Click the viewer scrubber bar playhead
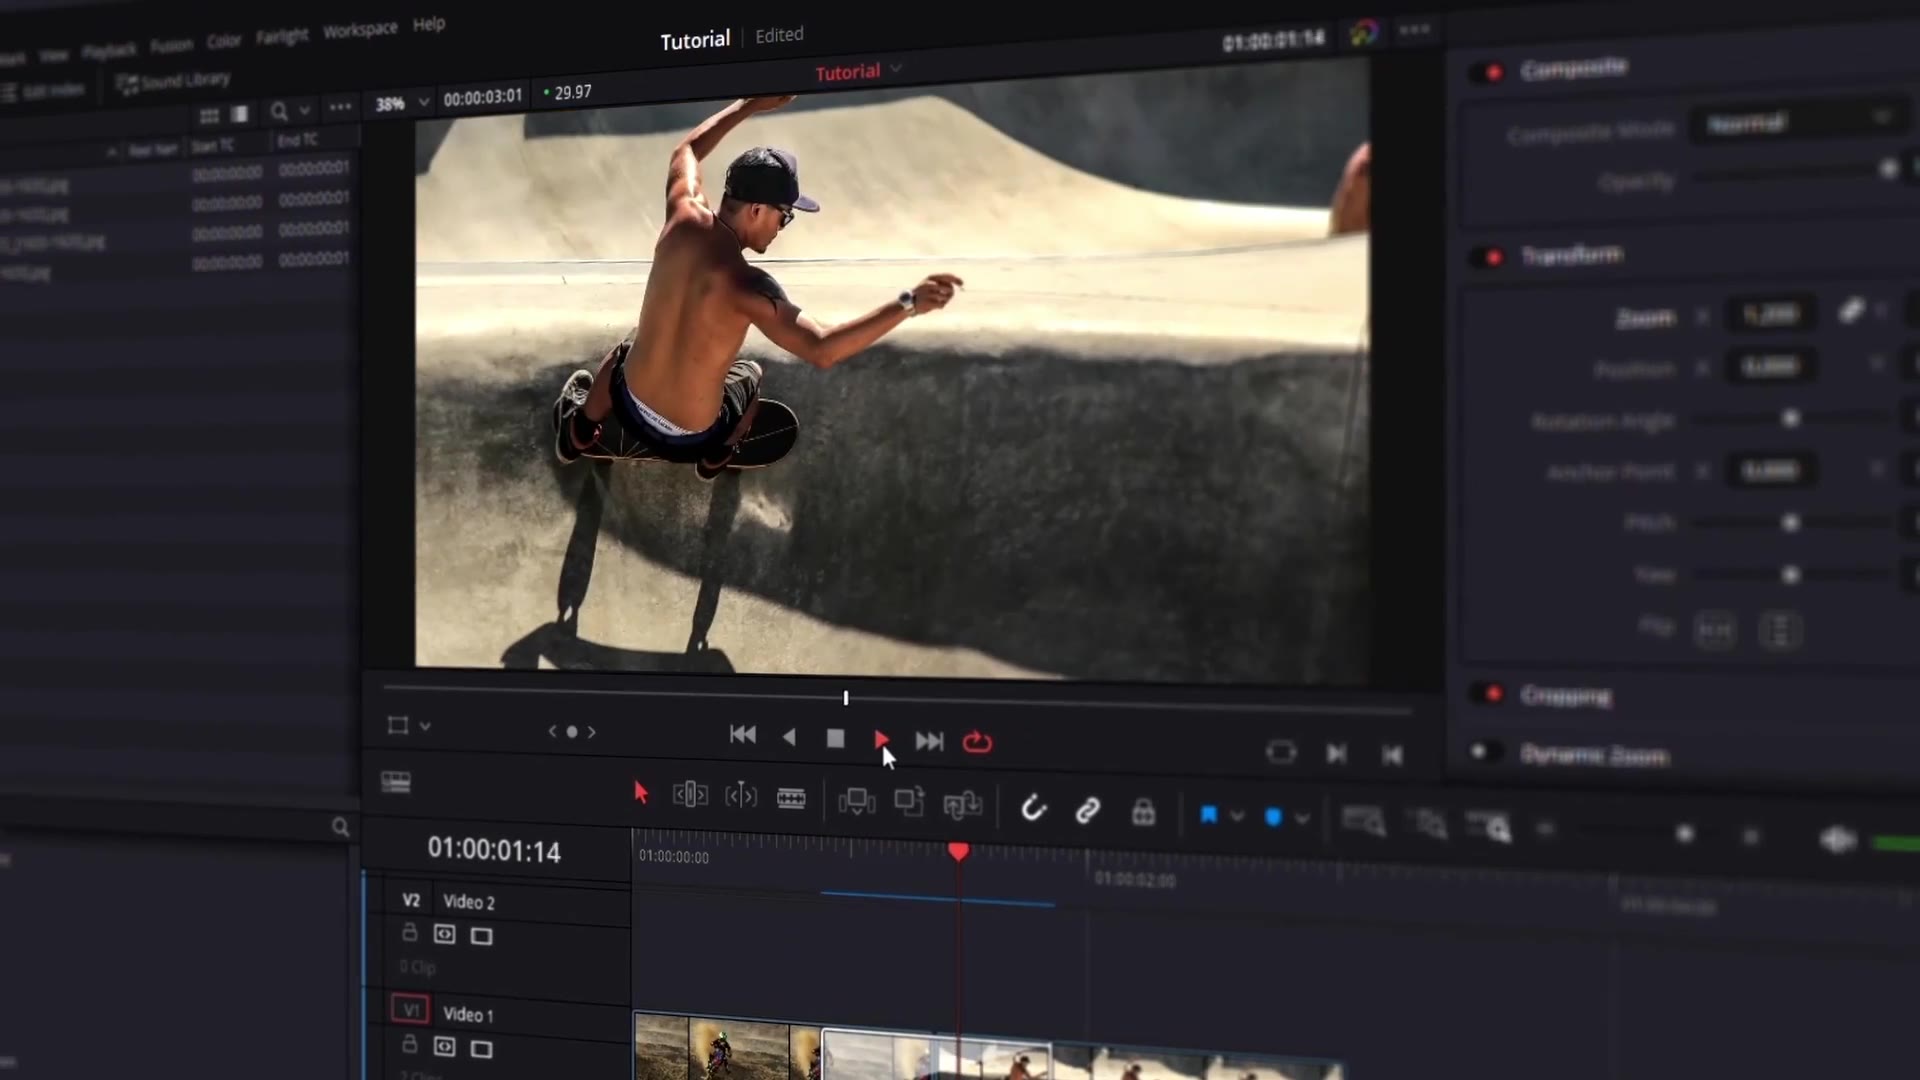 [846, 697]
